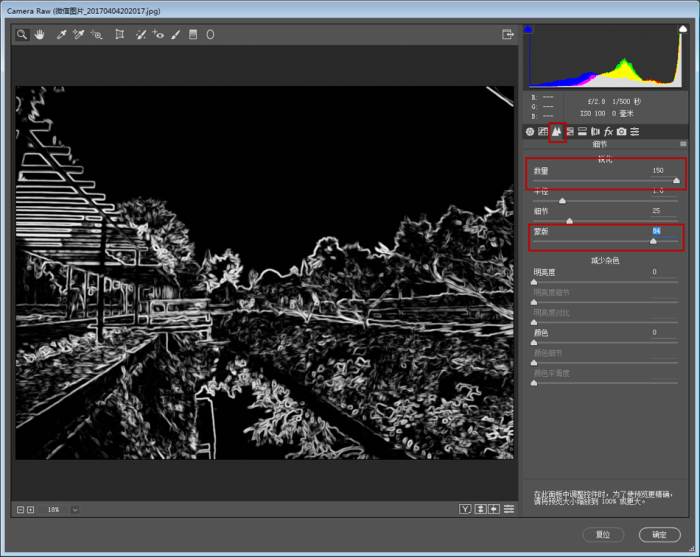The height and width of the screenshot is (557, 700).
Task: Select the Hand tool
Action: 40,34
